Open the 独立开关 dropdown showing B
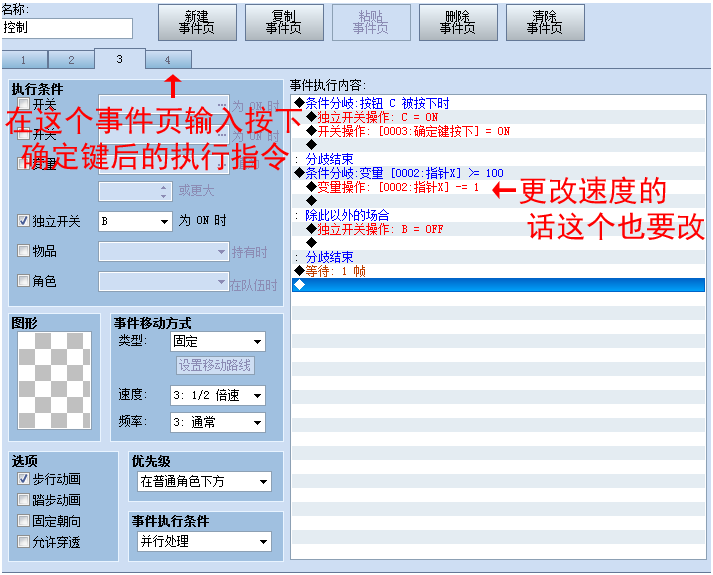The image size is (713, 575). click(x=136, y=221)
